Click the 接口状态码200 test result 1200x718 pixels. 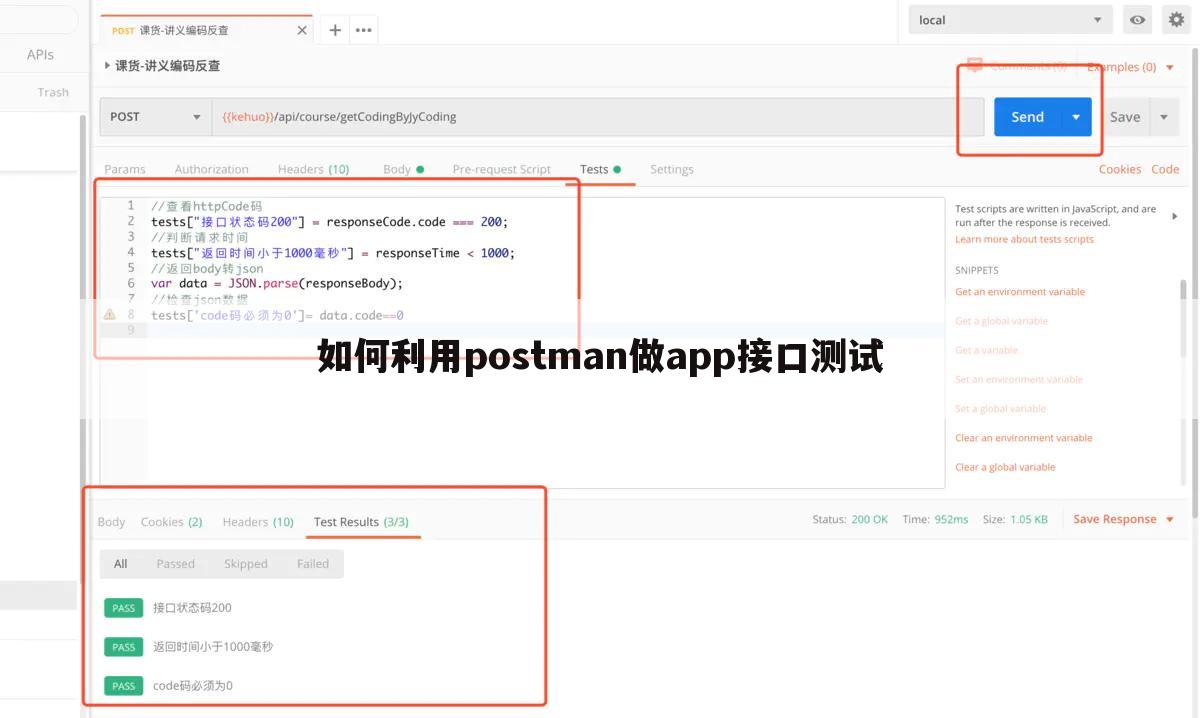click(192, 608)
